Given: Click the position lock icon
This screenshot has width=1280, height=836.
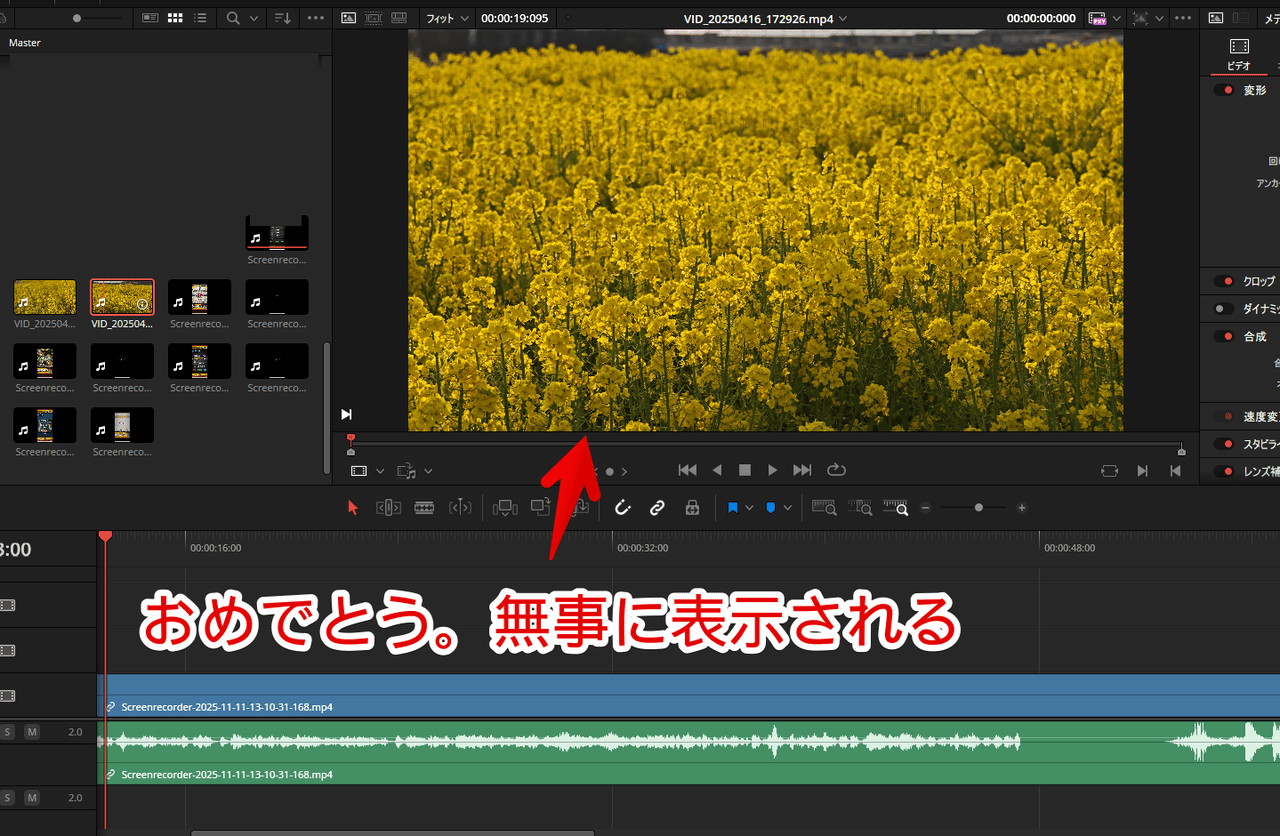Looking at the screenshot, I should 691,508.
